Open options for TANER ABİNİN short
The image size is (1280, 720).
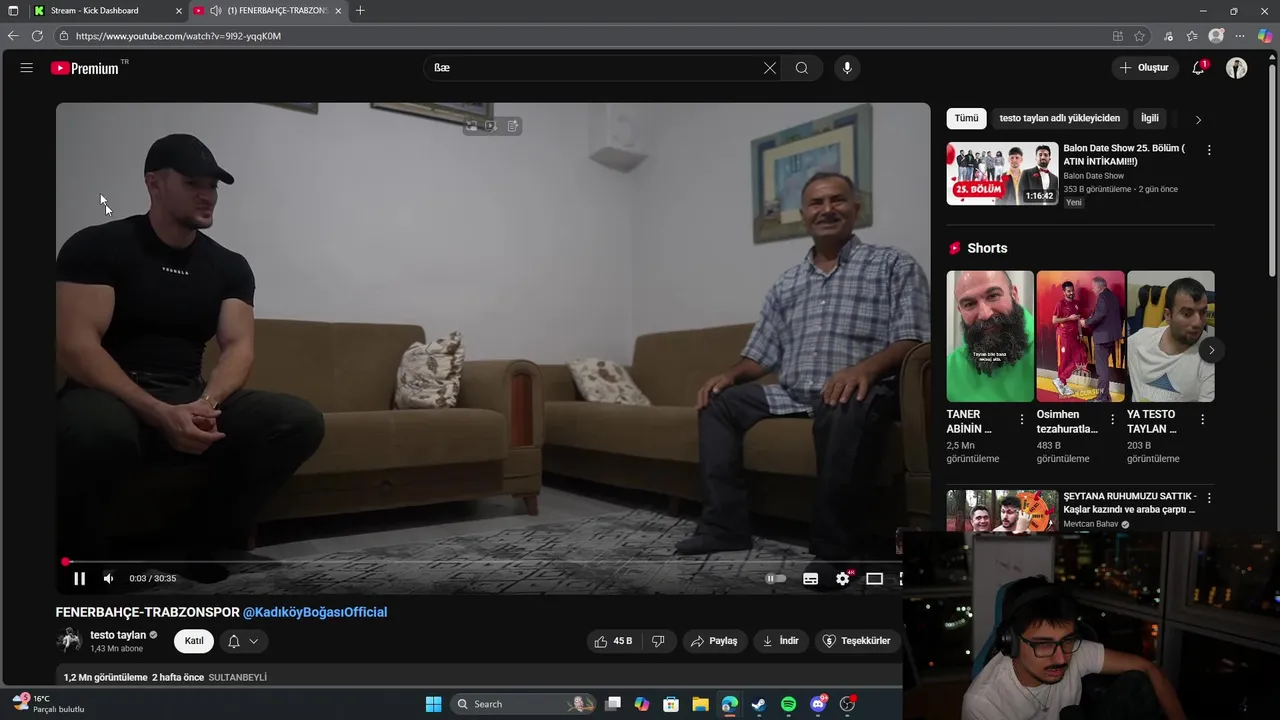1022,420
